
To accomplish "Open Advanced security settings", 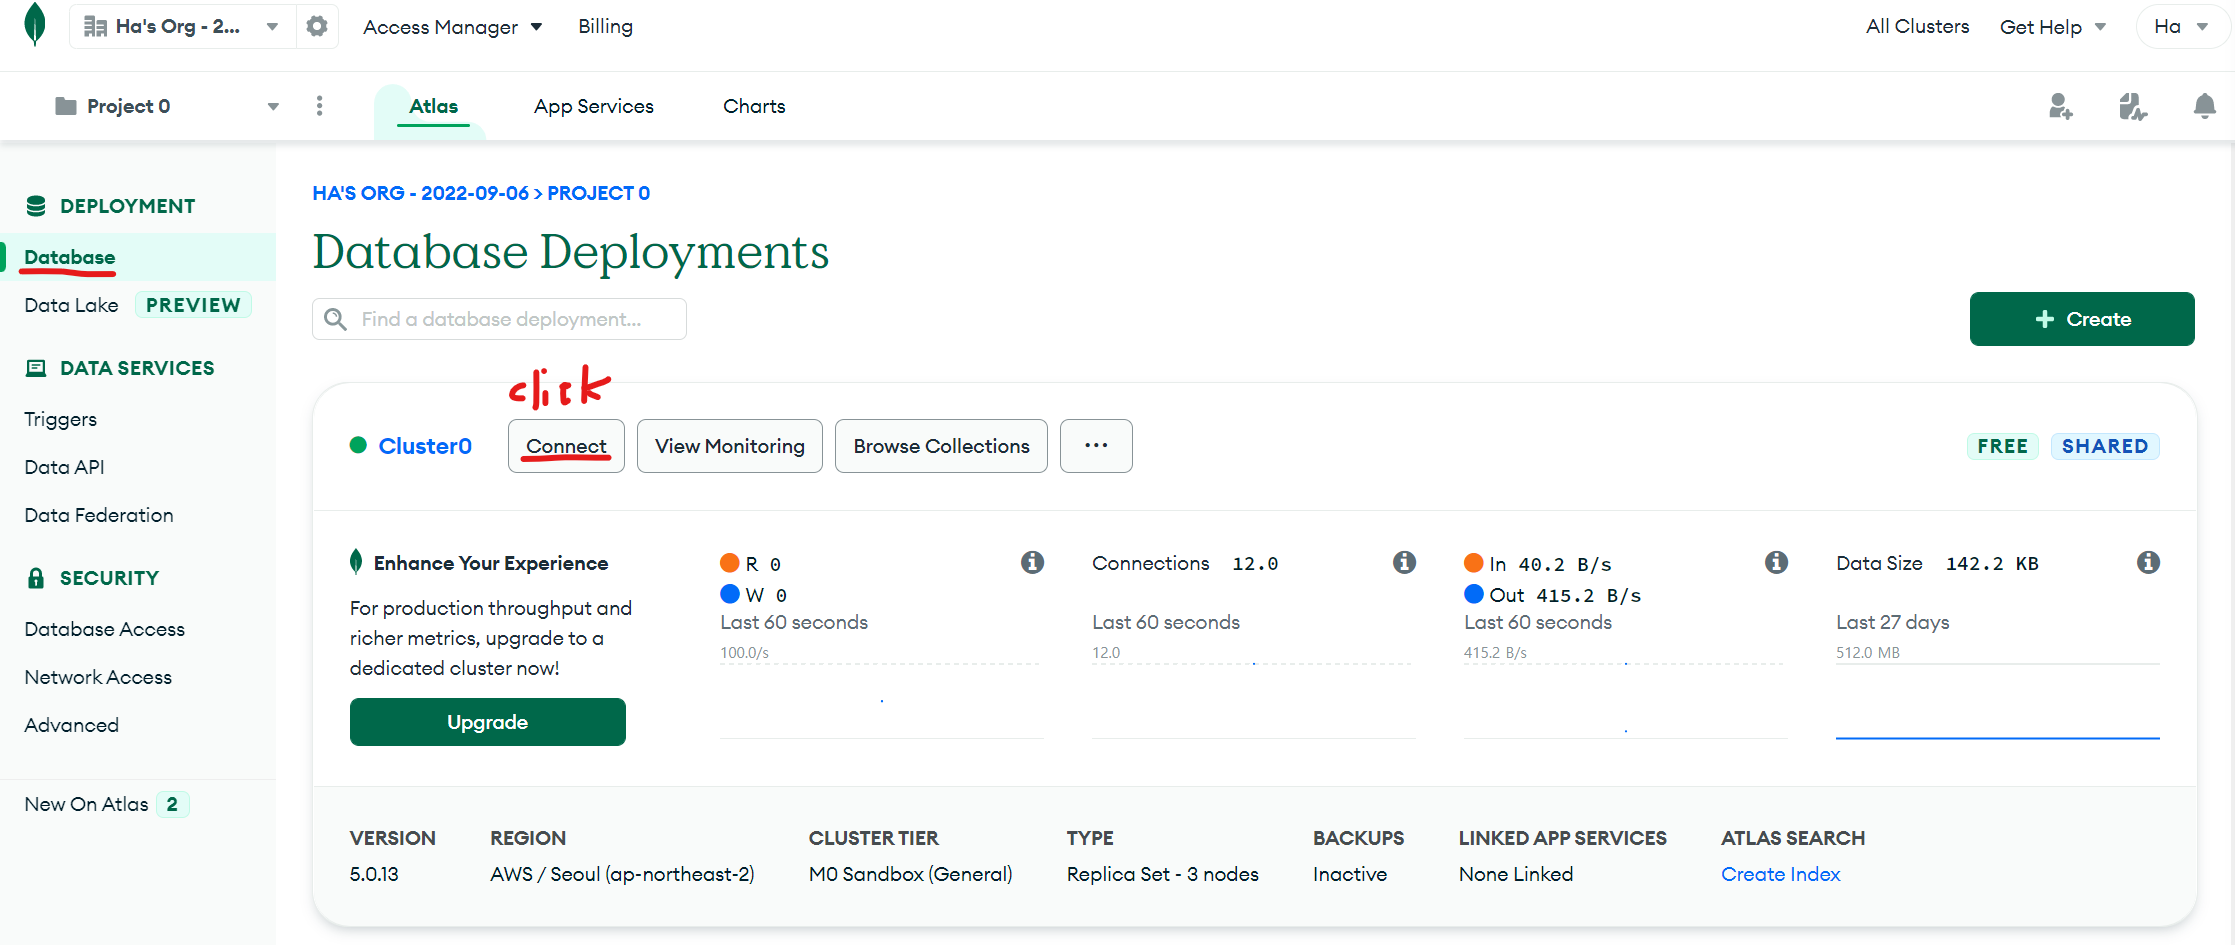I will click(x=71, y=725).
